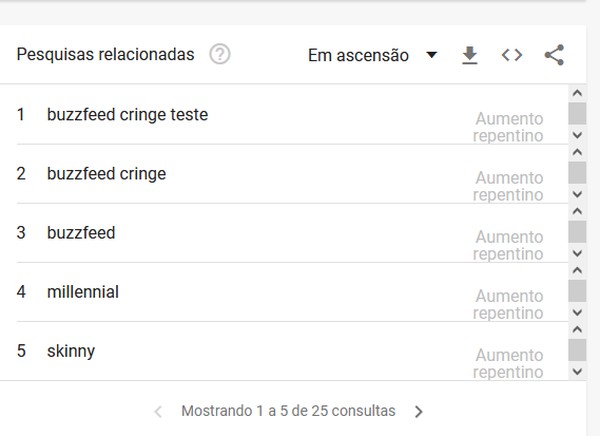Click scroll down arrow in buzzfeed cringe row

(x=577, y=194)
